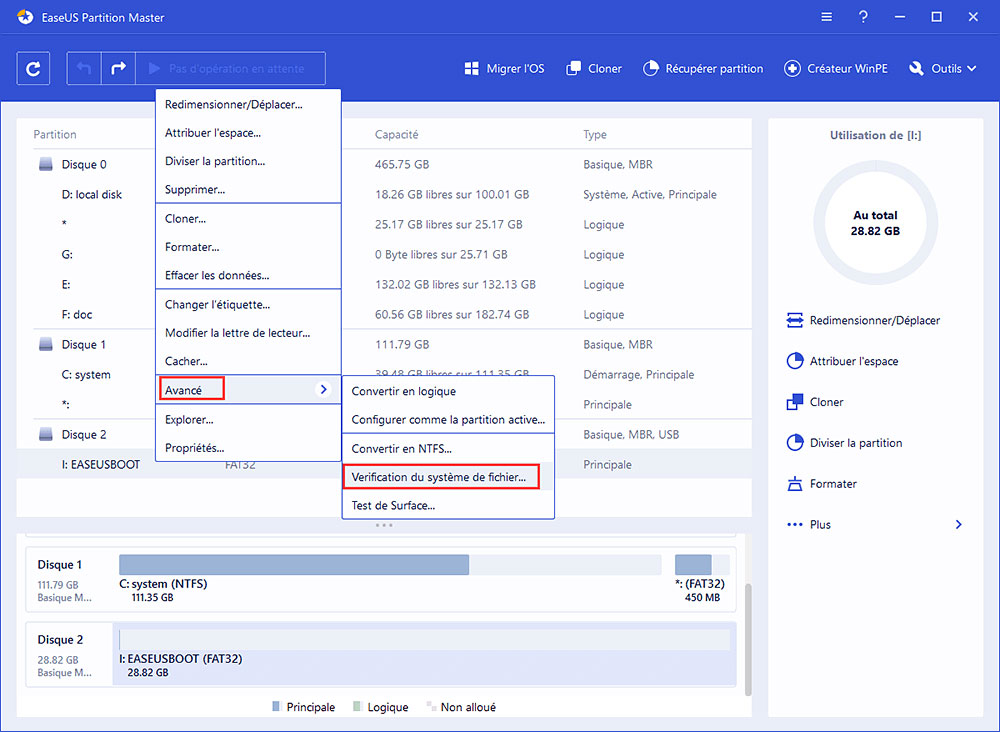Screen dimensions: 1000x732
Task: Choose Formater in context menu
Action: (248, 247)
